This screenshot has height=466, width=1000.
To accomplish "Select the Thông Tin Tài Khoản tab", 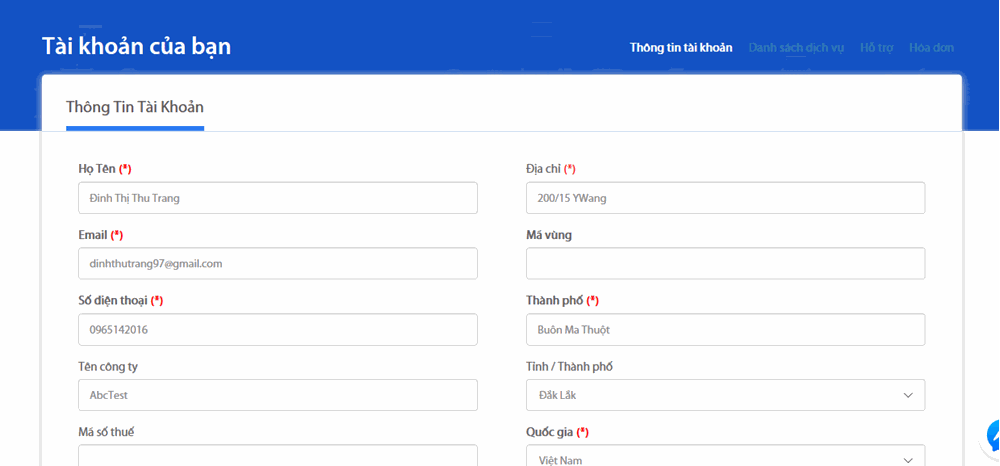I will click(x=135, y=107).
